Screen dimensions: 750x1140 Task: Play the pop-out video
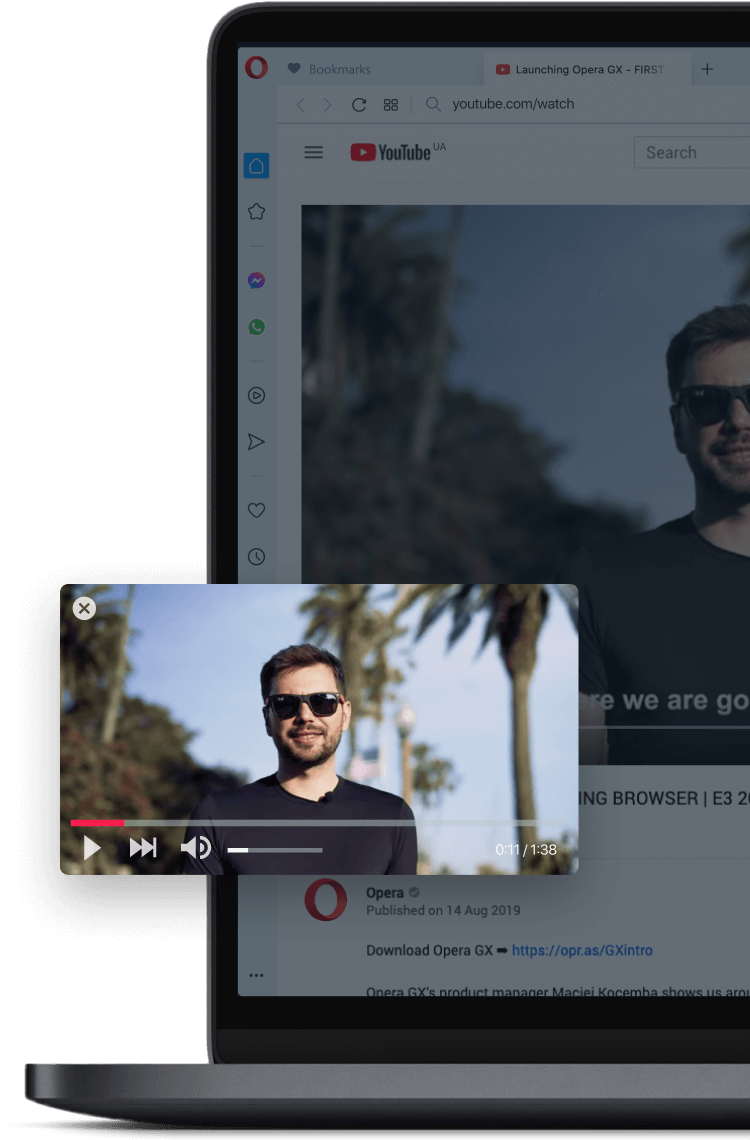pos(92,849)
